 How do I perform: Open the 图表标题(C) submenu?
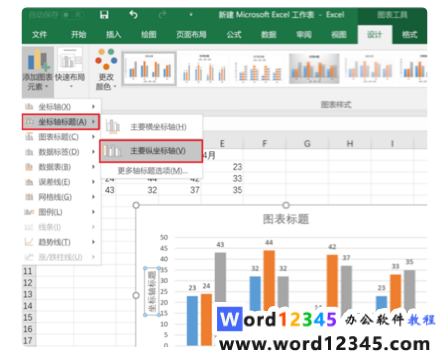(61, 137)
